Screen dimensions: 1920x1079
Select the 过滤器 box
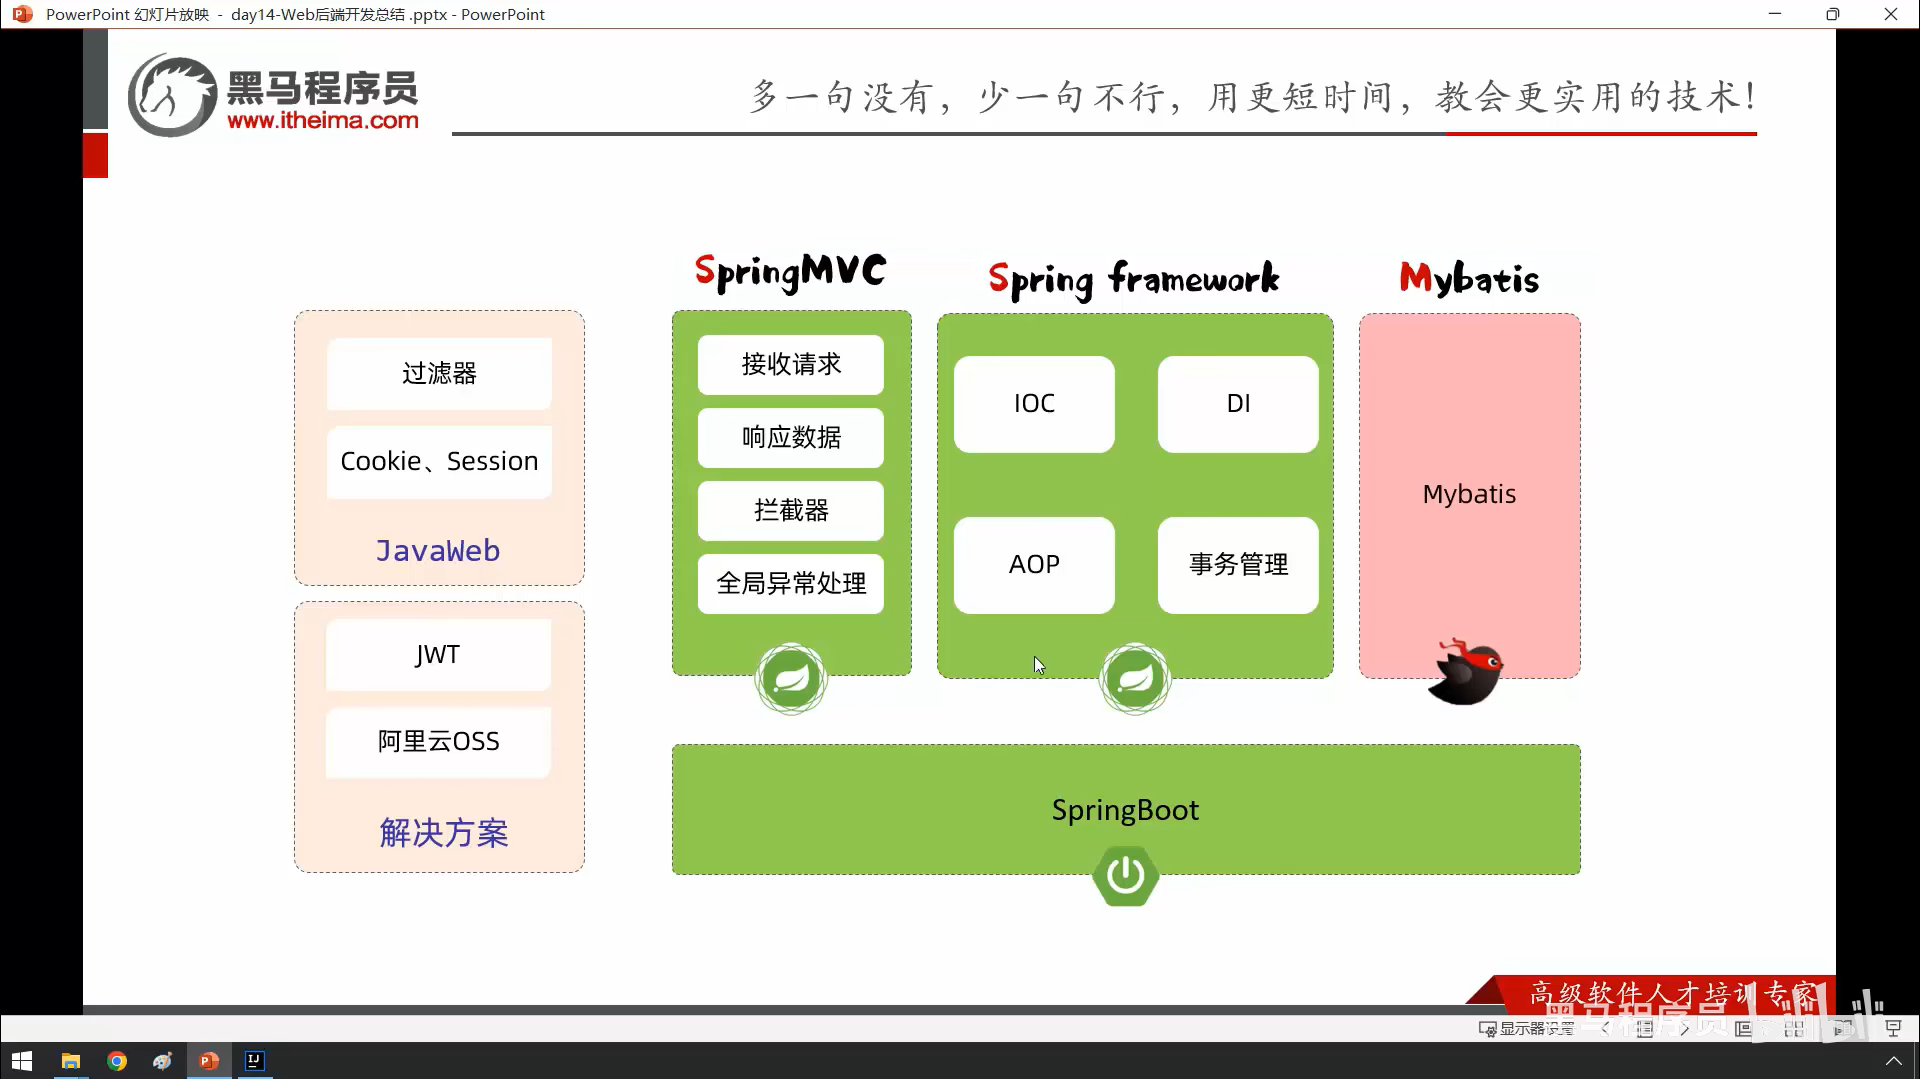(439, 373)
